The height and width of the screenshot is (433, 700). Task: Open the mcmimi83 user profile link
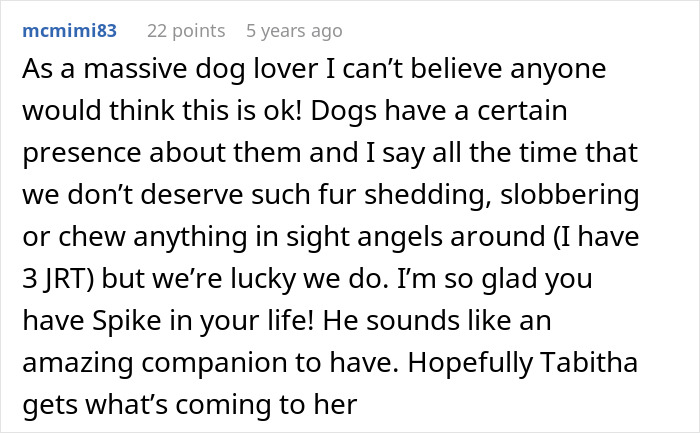point(70,31)
